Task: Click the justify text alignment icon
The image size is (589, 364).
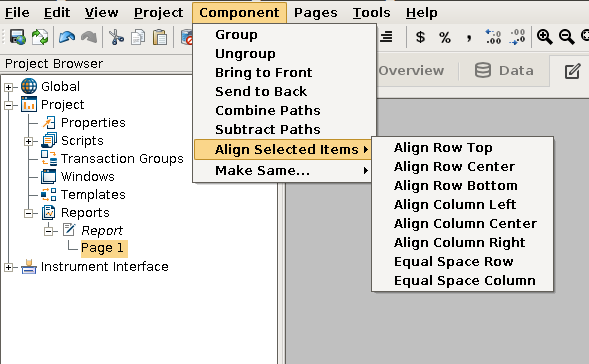Action: [x=387, y=37]
